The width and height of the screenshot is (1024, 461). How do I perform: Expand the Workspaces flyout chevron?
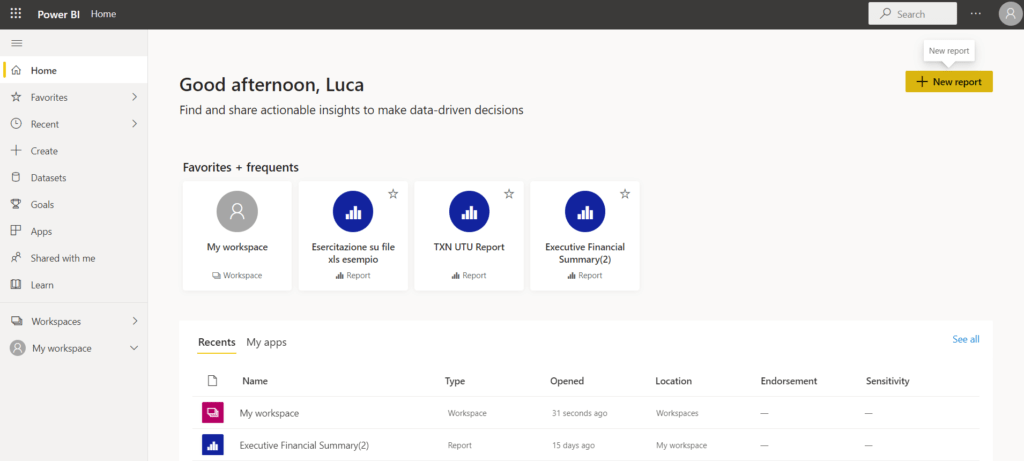point(135,321)
